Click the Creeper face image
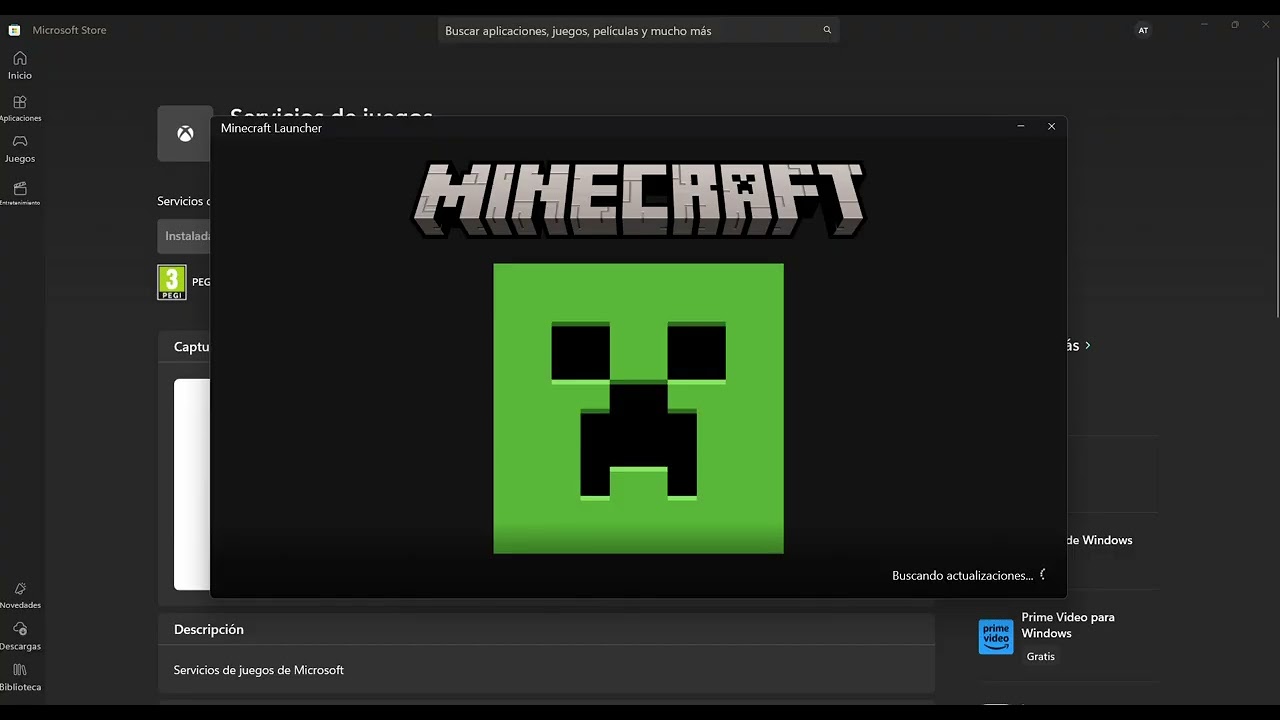 (638, 408)
